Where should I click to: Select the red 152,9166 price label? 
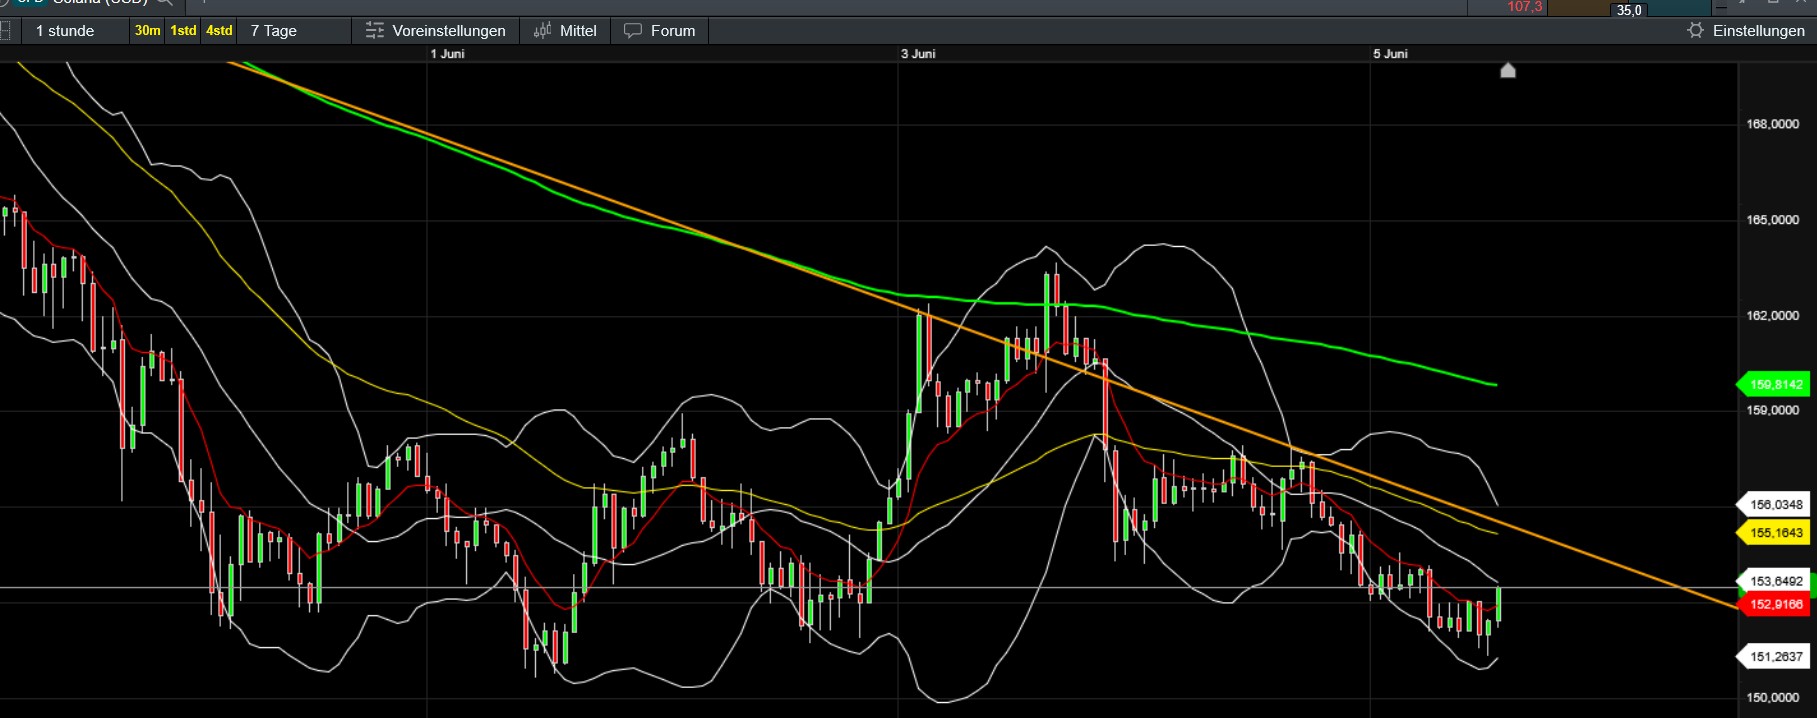[x=1774, y=604]
